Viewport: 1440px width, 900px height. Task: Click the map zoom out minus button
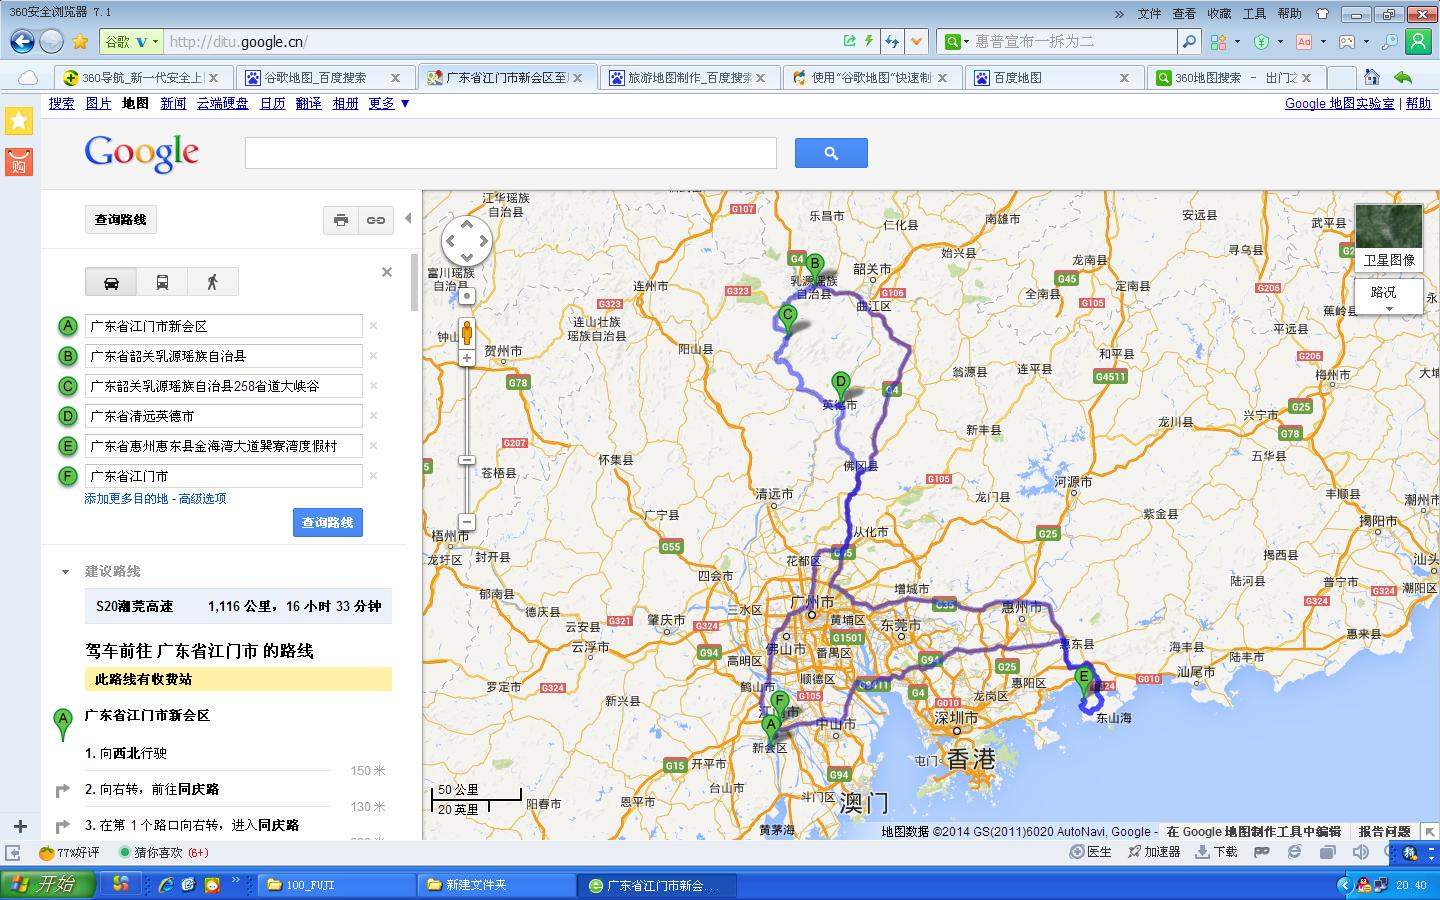(x=466, y=522)
